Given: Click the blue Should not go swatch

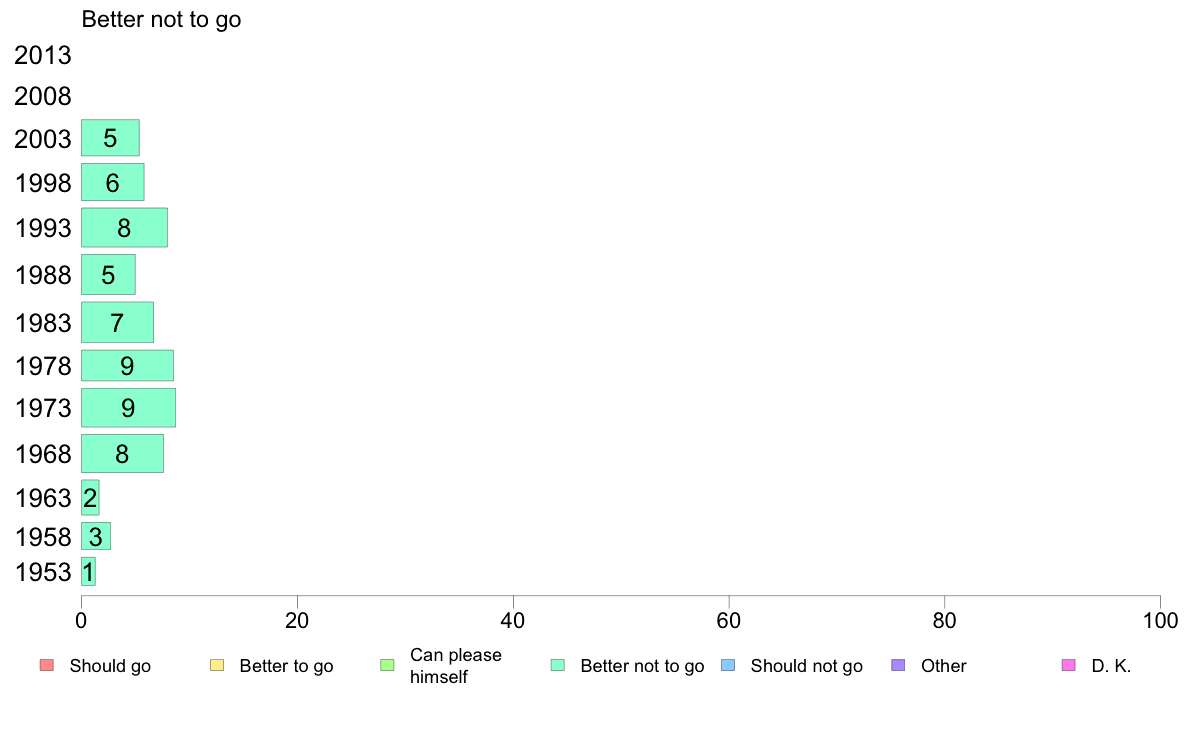Looking at the screenshot, I should click(728, 666).
